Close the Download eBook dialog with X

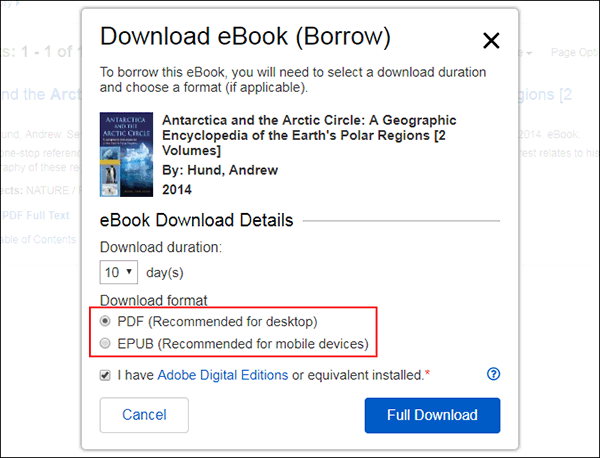coord(491,41)
